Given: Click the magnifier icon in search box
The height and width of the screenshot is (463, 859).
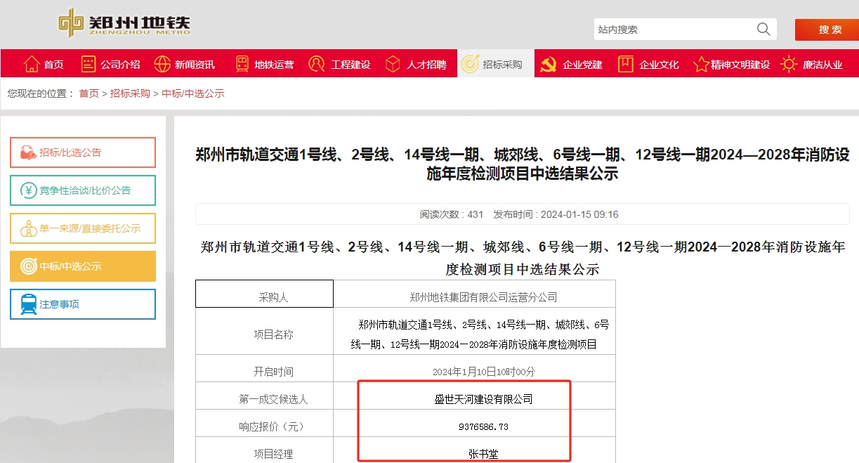Looking at the screenshot, I should [763, 29].
